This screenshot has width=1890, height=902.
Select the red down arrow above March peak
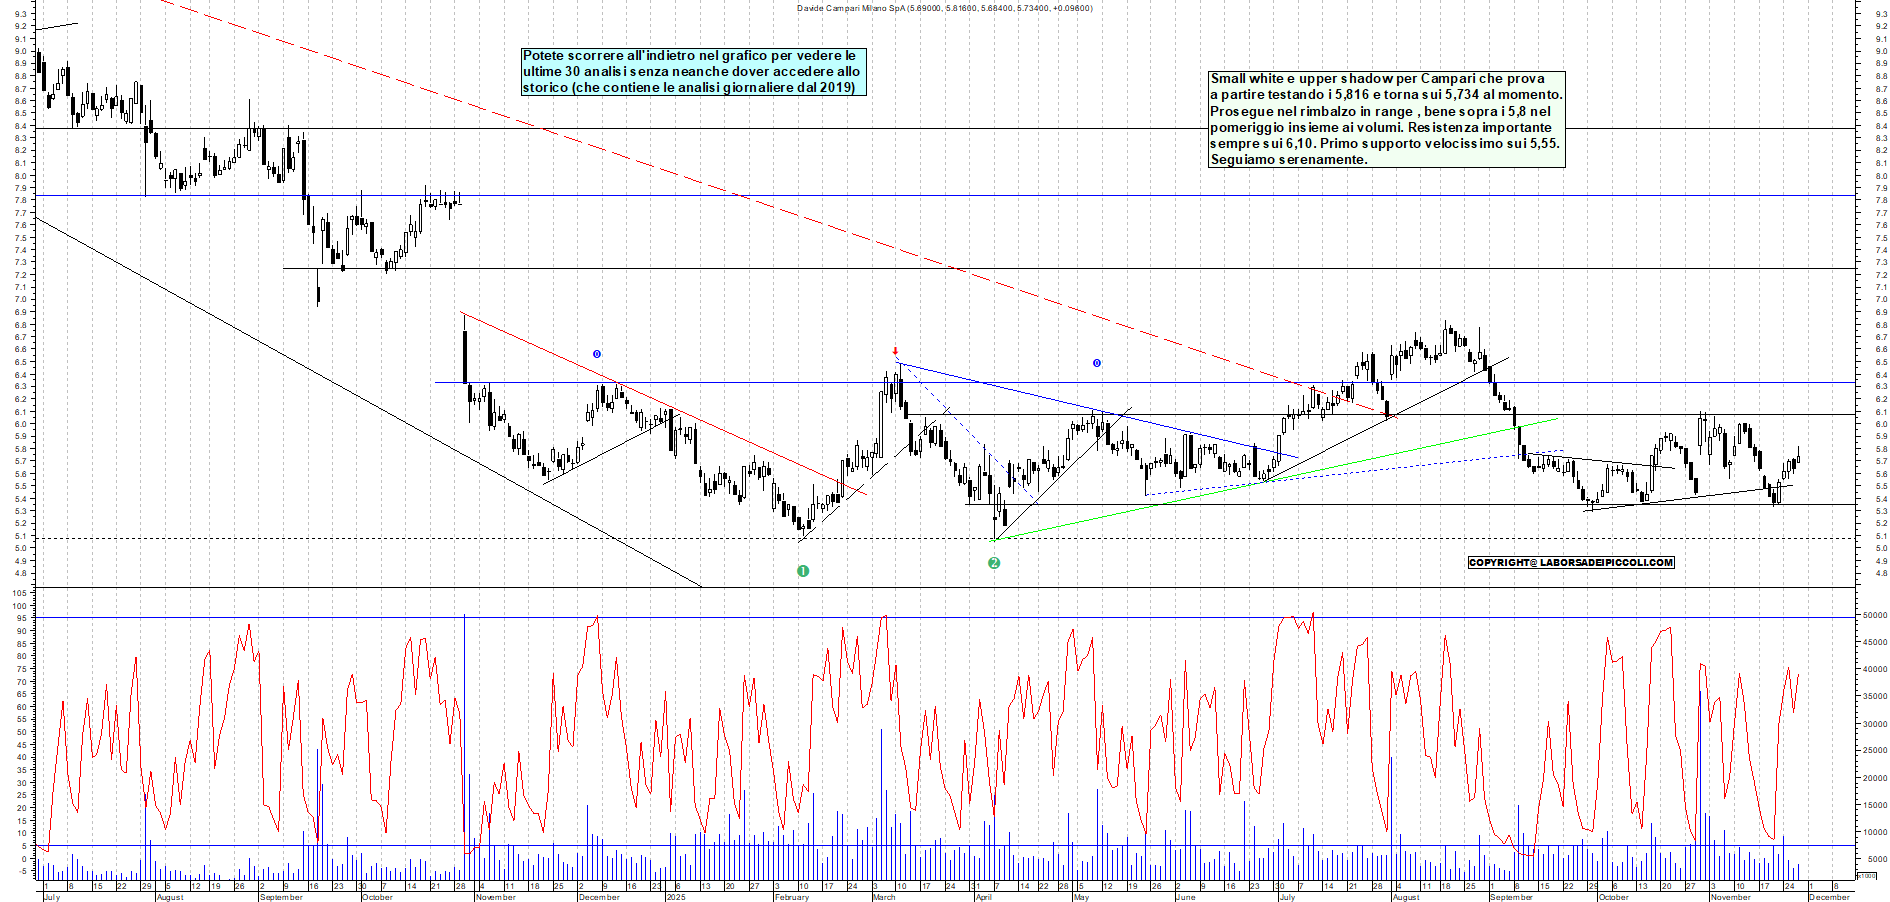tap(895, 351)
